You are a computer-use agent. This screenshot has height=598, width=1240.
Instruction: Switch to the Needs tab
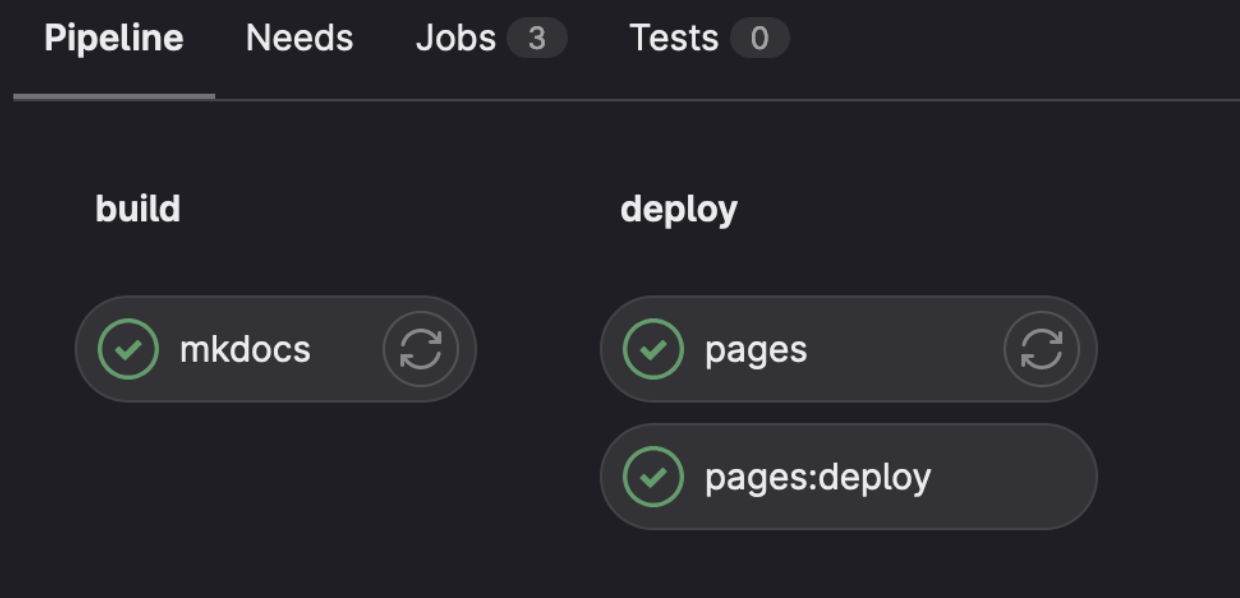click(299, 38)
